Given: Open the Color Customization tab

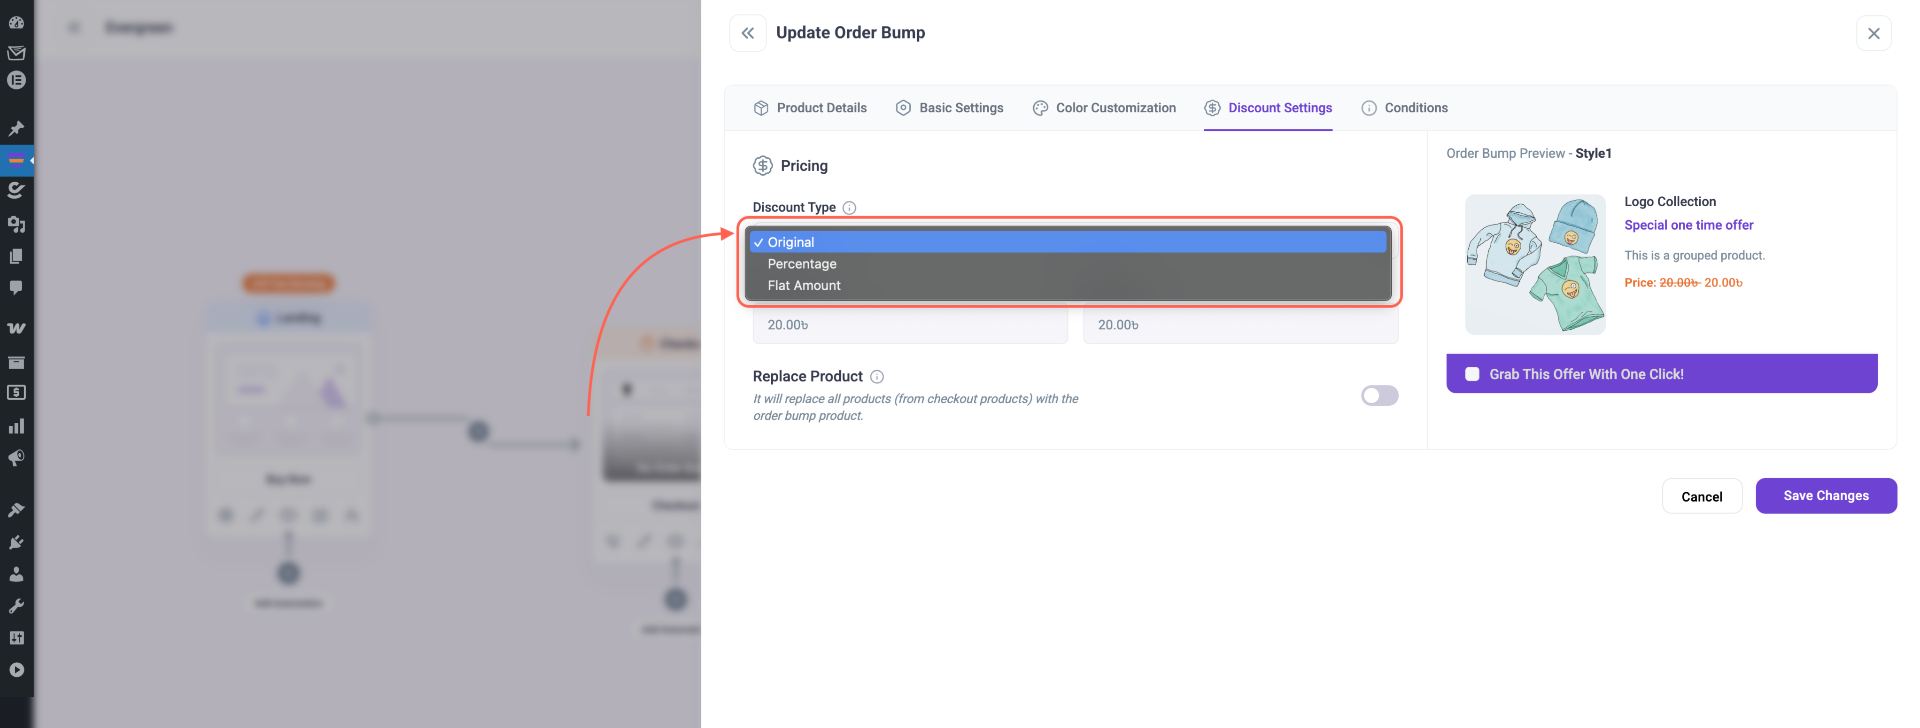Looking at the screenshot, I should 1104,108.
